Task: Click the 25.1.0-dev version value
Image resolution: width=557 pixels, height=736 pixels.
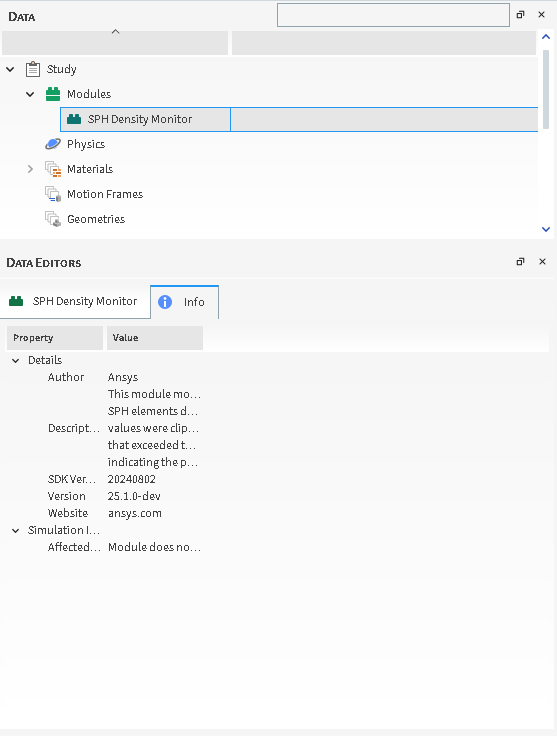Action: point(134,496)
